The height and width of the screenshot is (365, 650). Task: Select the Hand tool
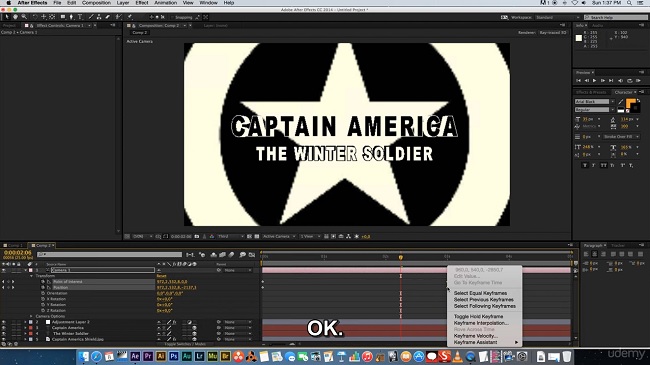coord(15,17)
